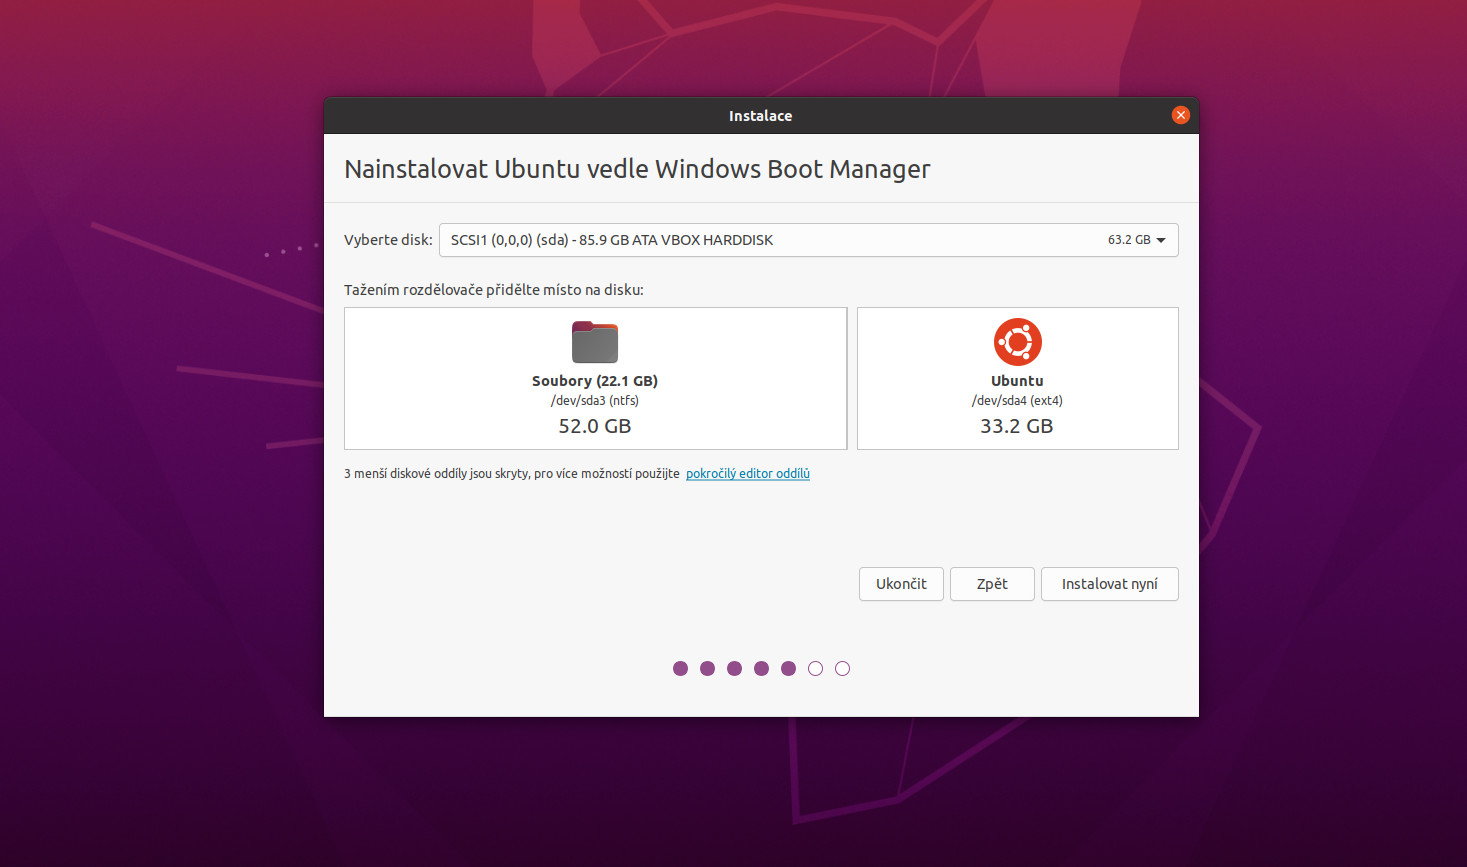Click the text about 3 menší diskové oddíly
Image resolution: width=1467 pixels, height=867 pixels.
pos(512,473)
